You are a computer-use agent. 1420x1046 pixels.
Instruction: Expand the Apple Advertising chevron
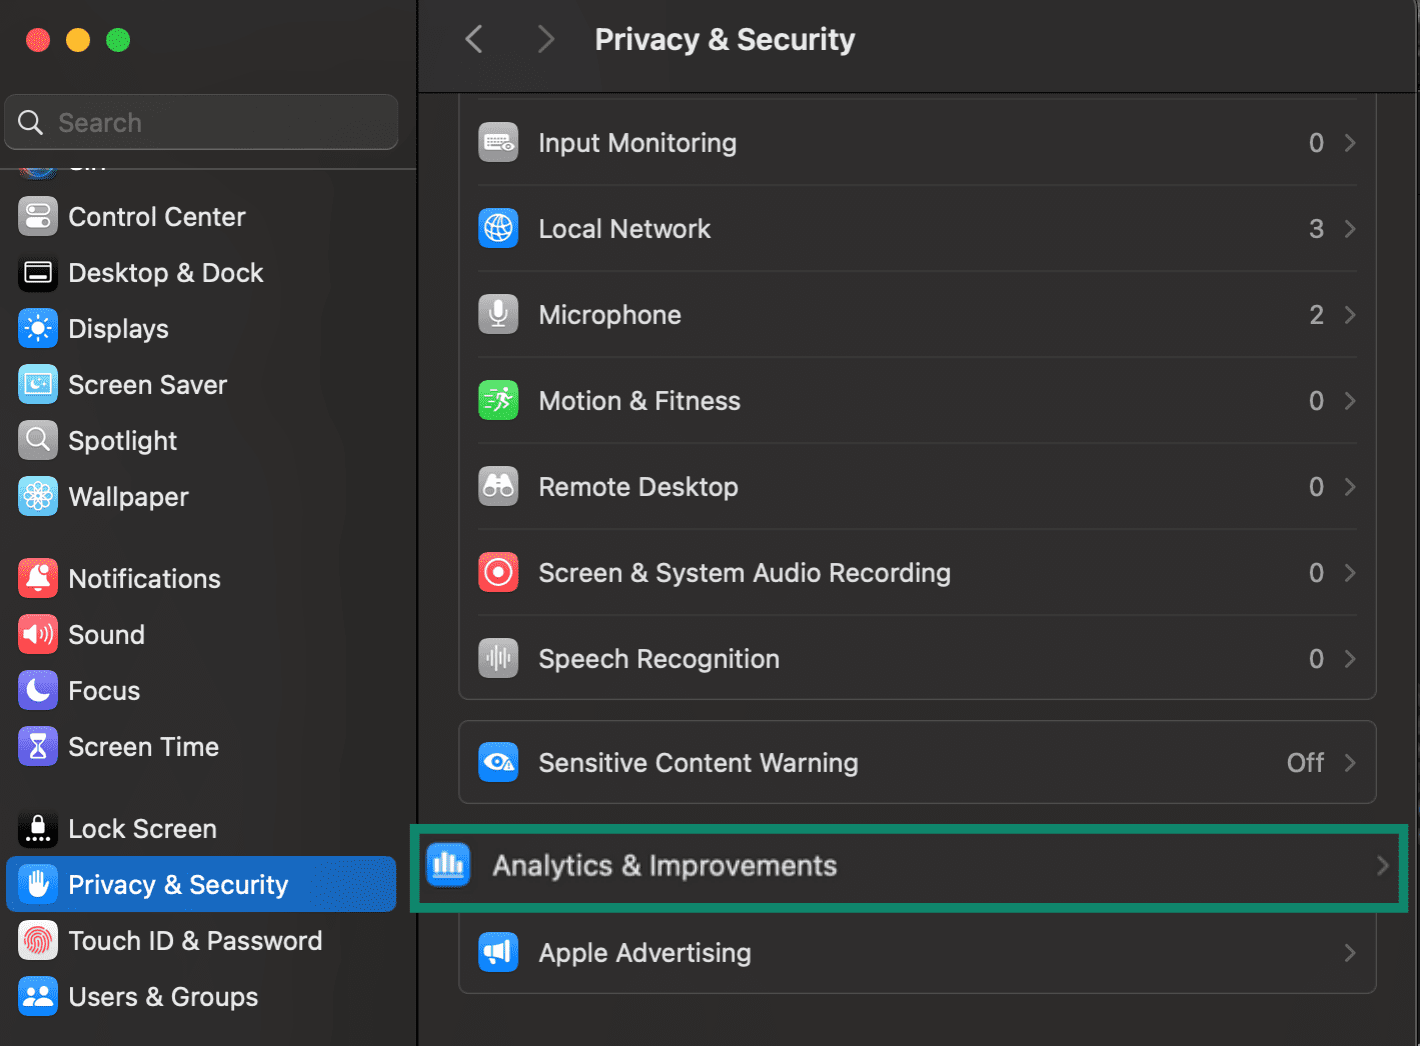(1350, 952)
